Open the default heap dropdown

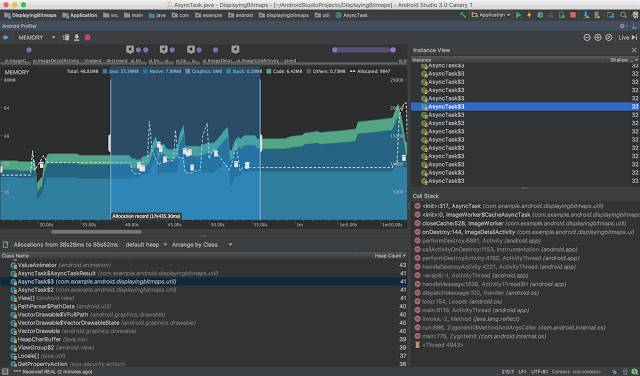coord(146,245)
